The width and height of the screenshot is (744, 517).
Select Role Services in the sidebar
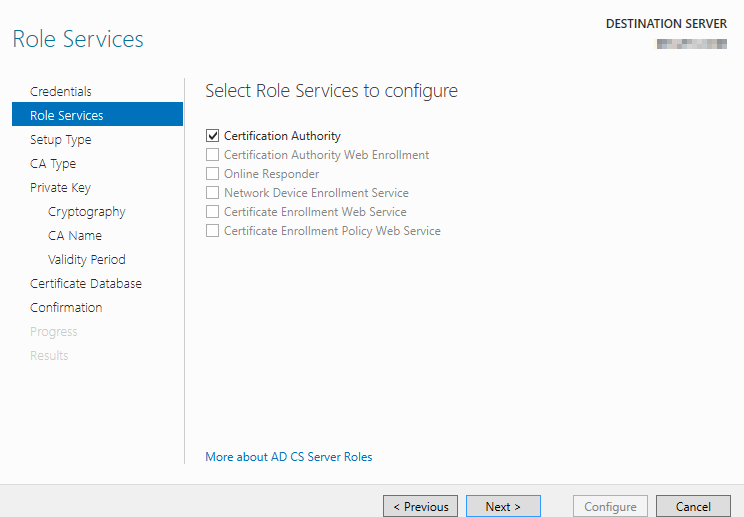pyautogui.click(x=66, y=115)
